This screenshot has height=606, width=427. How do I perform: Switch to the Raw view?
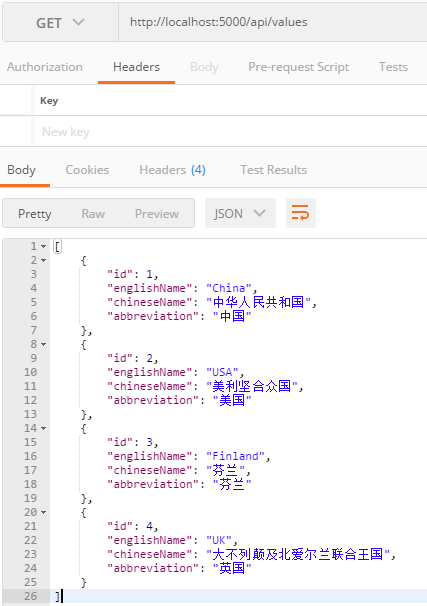(x=93, y=214)
